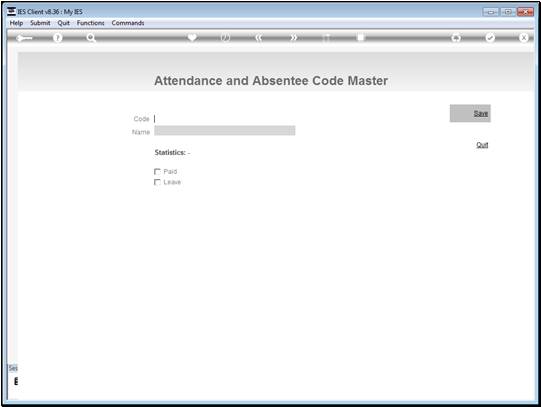Click the circled X toolbar icon
The image size is (541, 407).
523,38
